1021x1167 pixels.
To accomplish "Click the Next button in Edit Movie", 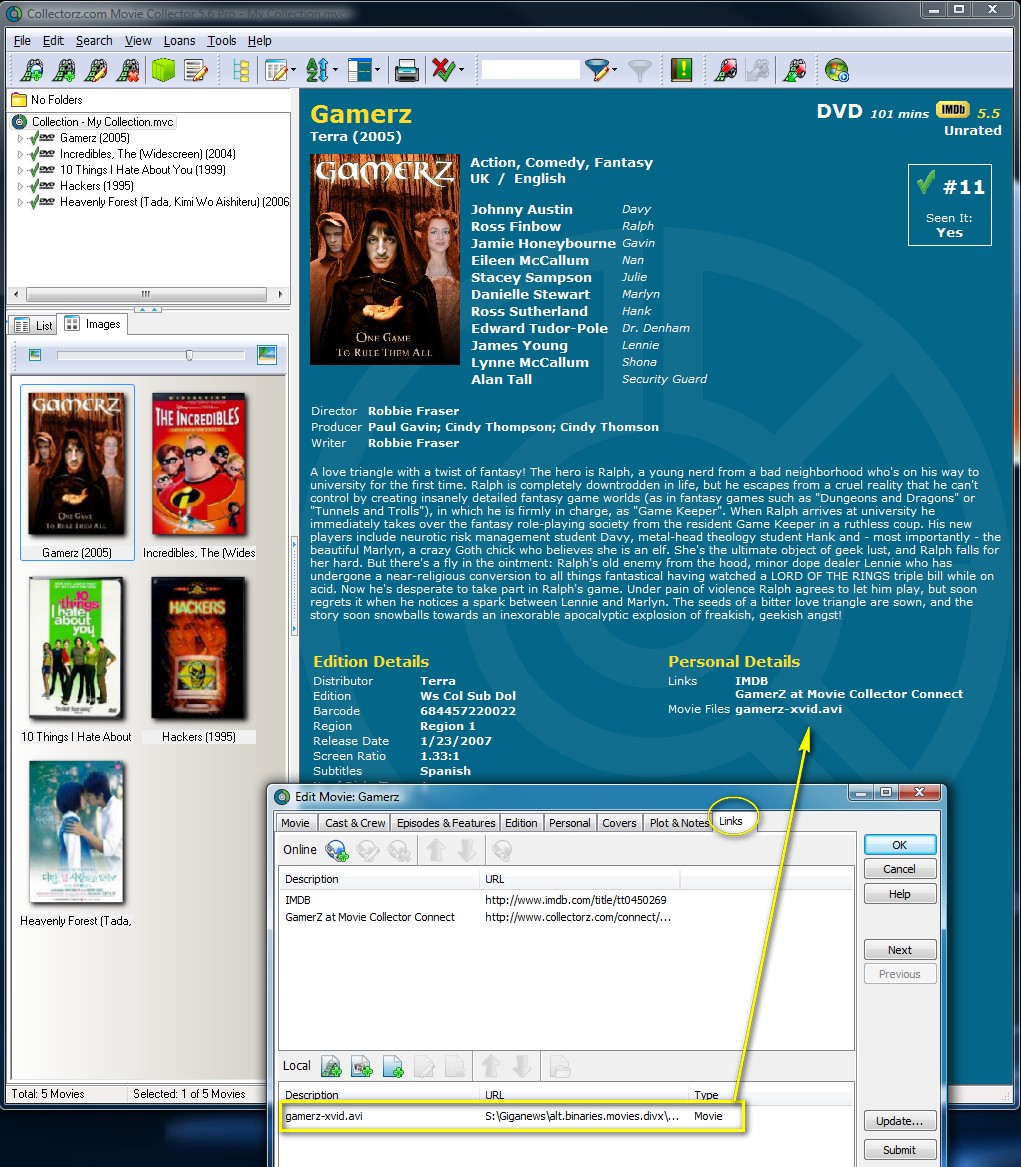I will (x=900, y=950).
